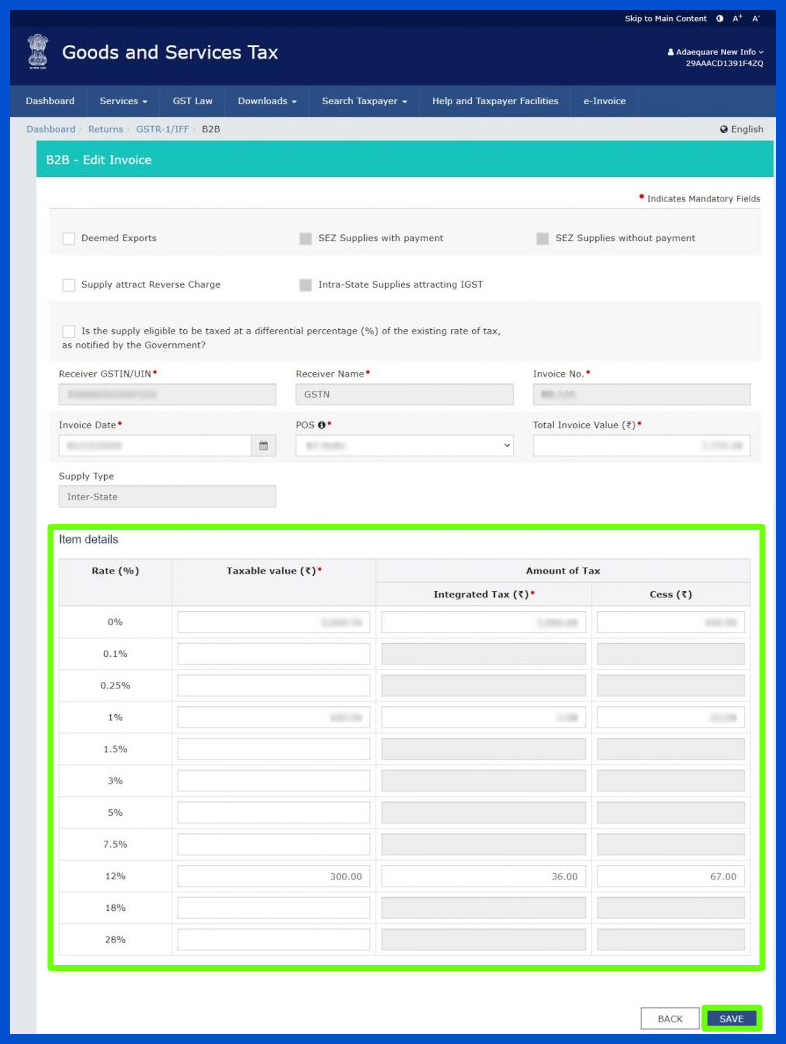Open the Downloads dropdown menu
Viewport: 786px width, 1044px height.
pos(267,101)
